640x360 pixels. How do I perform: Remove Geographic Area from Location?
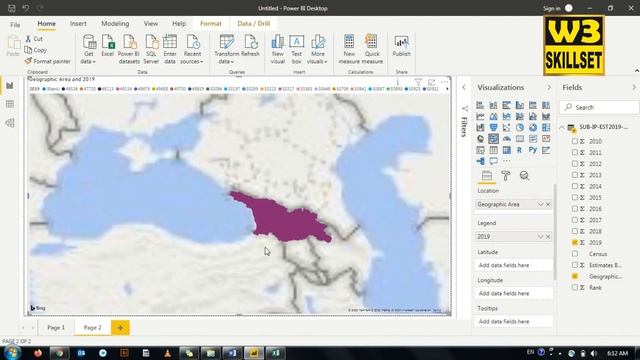click(548, 204)
